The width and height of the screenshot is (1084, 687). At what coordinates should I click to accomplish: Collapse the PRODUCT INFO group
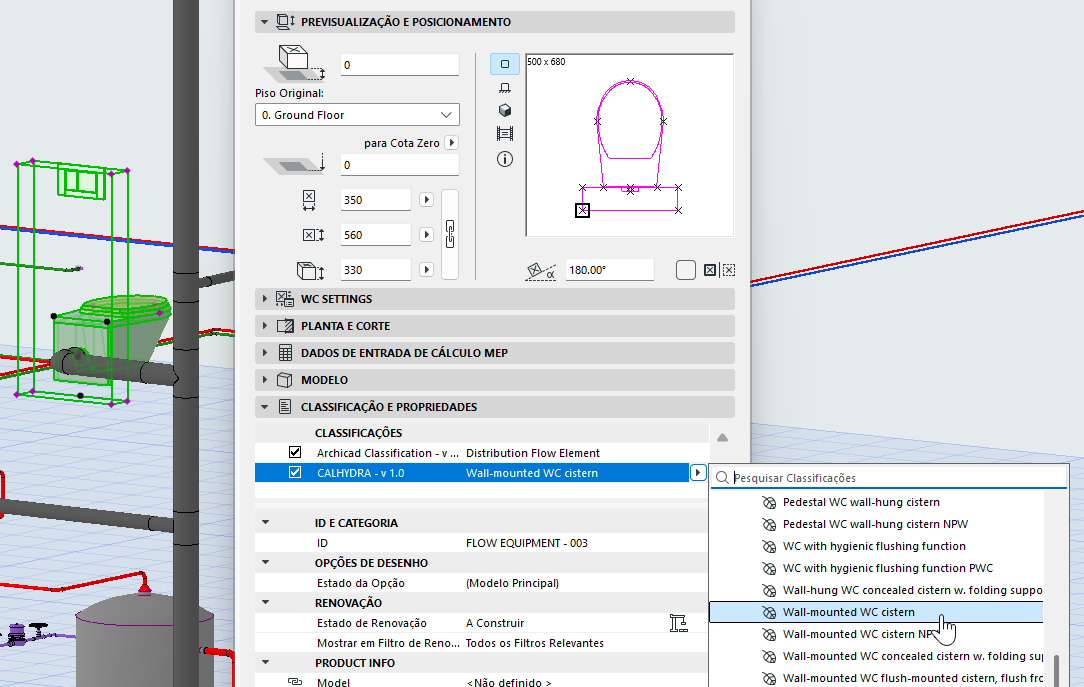click(x=265, y=662)
